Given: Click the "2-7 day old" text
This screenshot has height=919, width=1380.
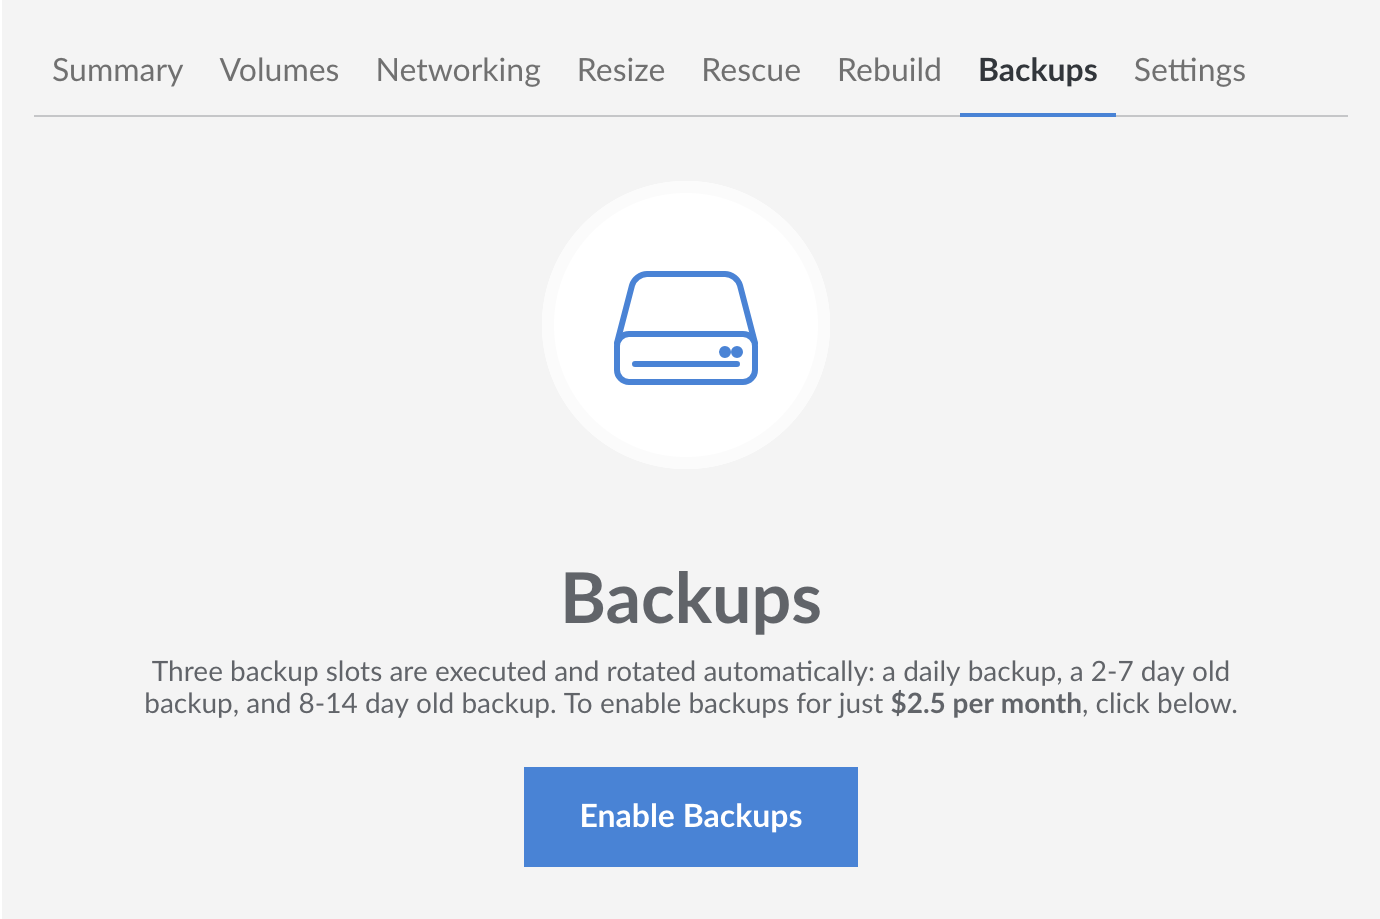Looking at the screenshot, I should point(1160,672).
